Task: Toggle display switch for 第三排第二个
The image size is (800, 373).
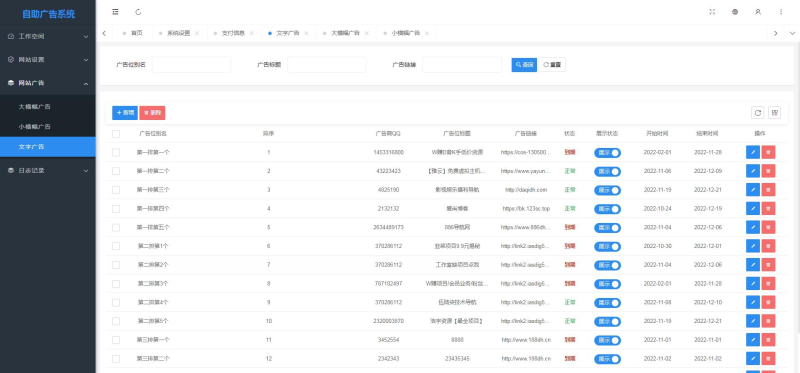Action: click(607, 359)
